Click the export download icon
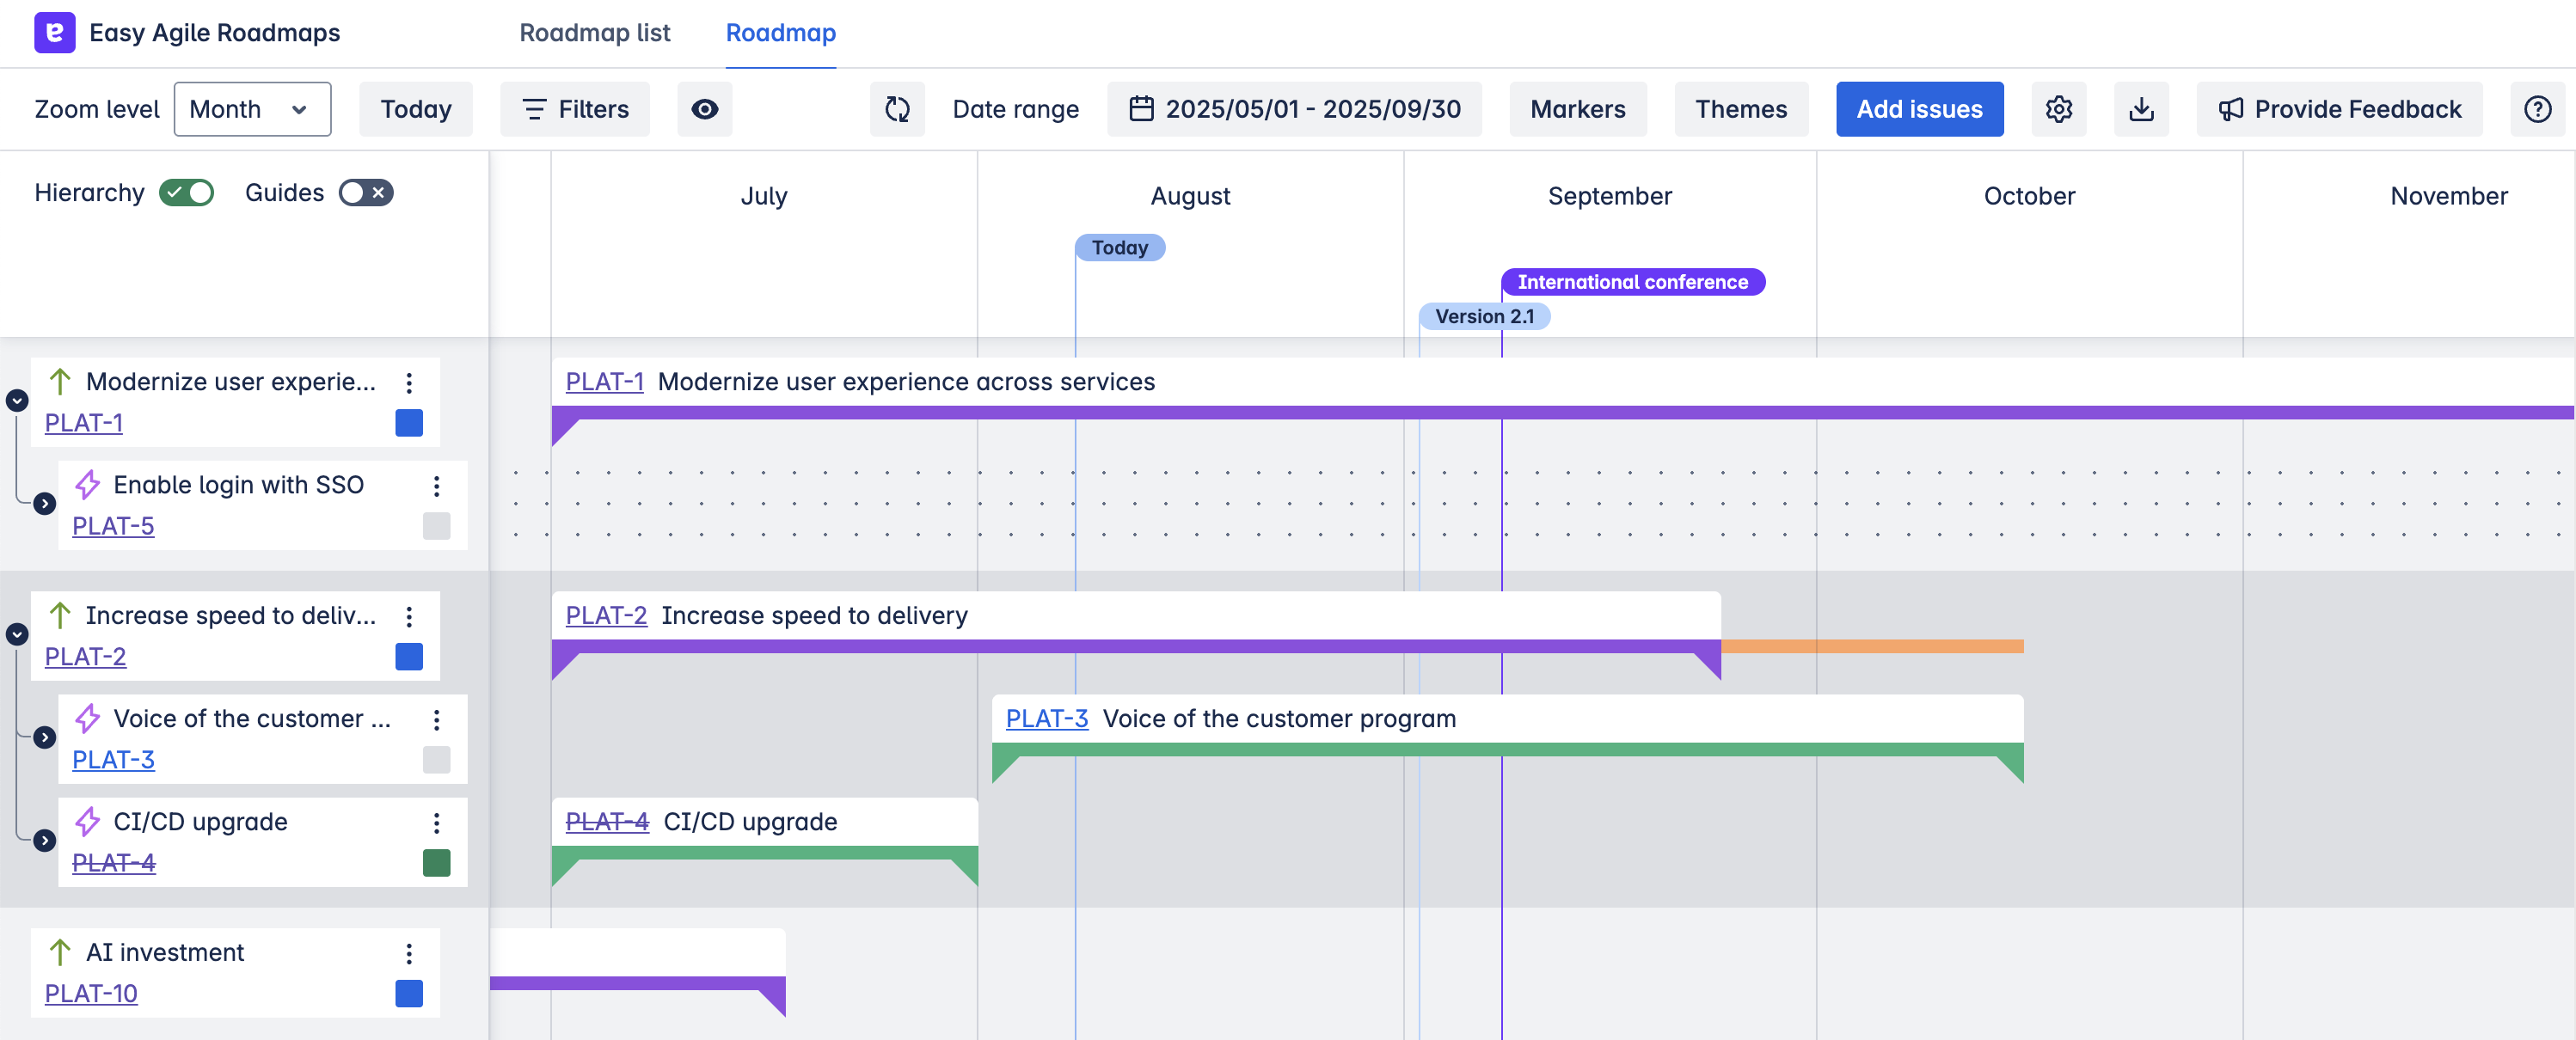 (x=2141, y=109)
